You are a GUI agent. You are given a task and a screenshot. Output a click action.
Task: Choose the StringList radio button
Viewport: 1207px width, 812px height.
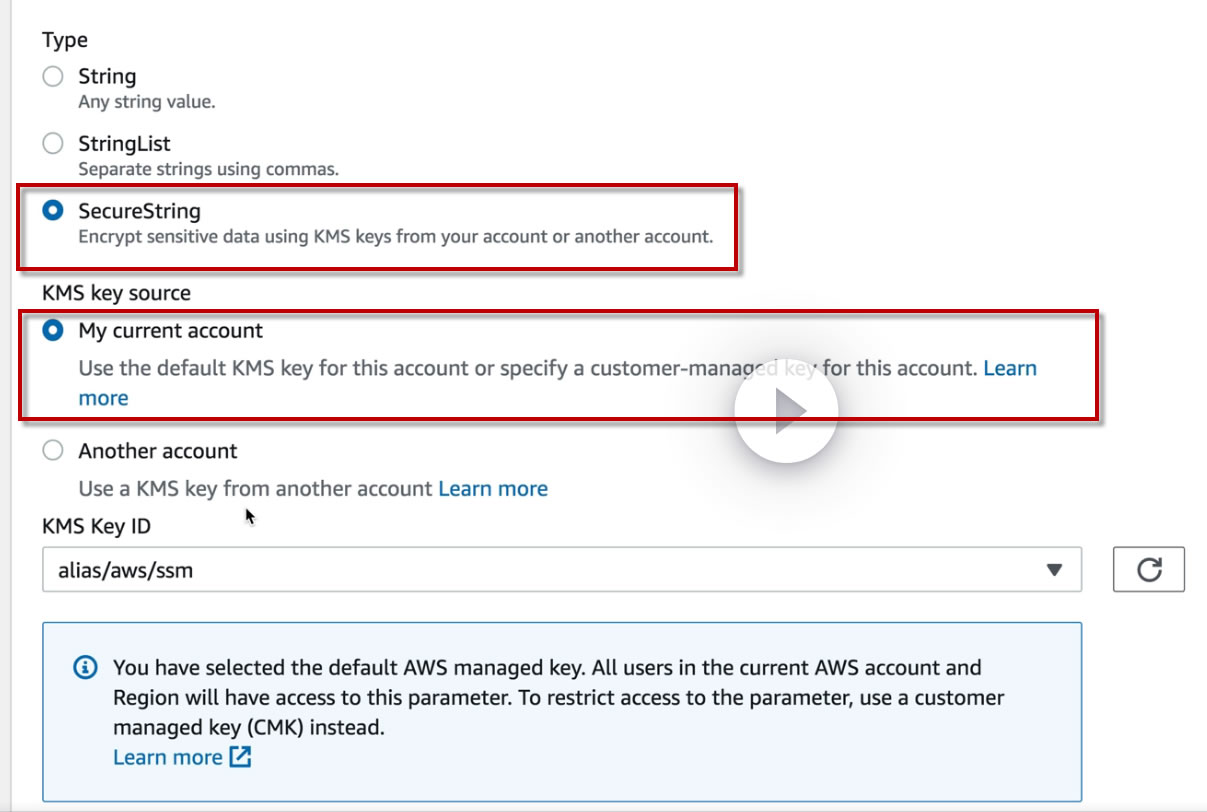point(53,144)
